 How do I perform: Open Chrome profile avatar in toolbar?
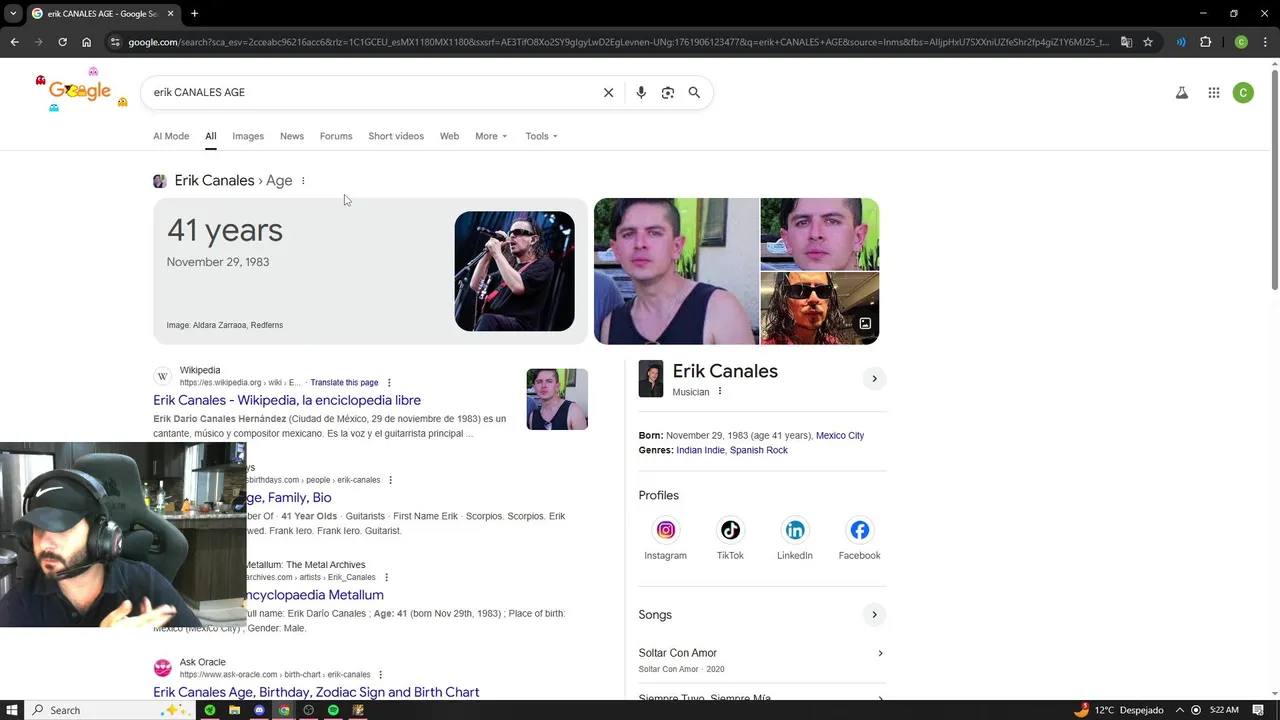tap(1241, 42)
